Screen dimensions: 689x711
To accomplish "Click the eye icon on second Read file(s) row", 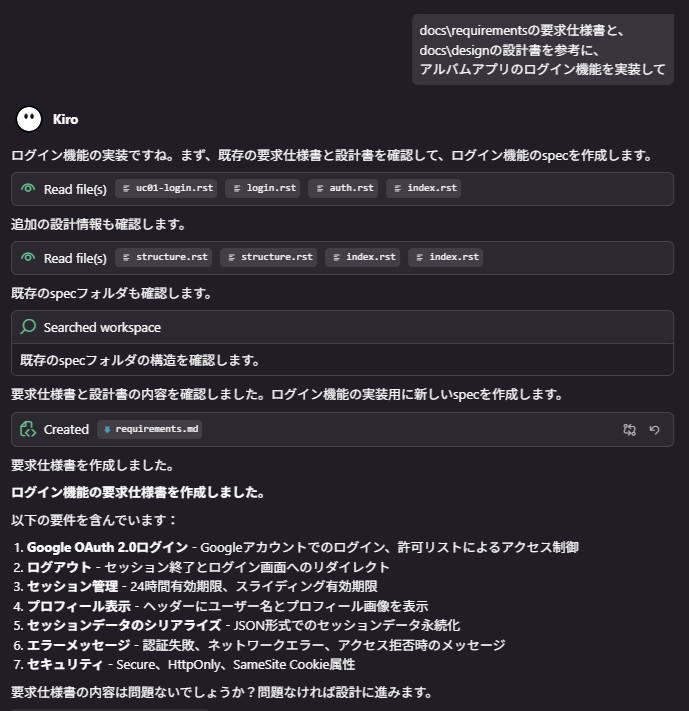I will tap(28, 258).
